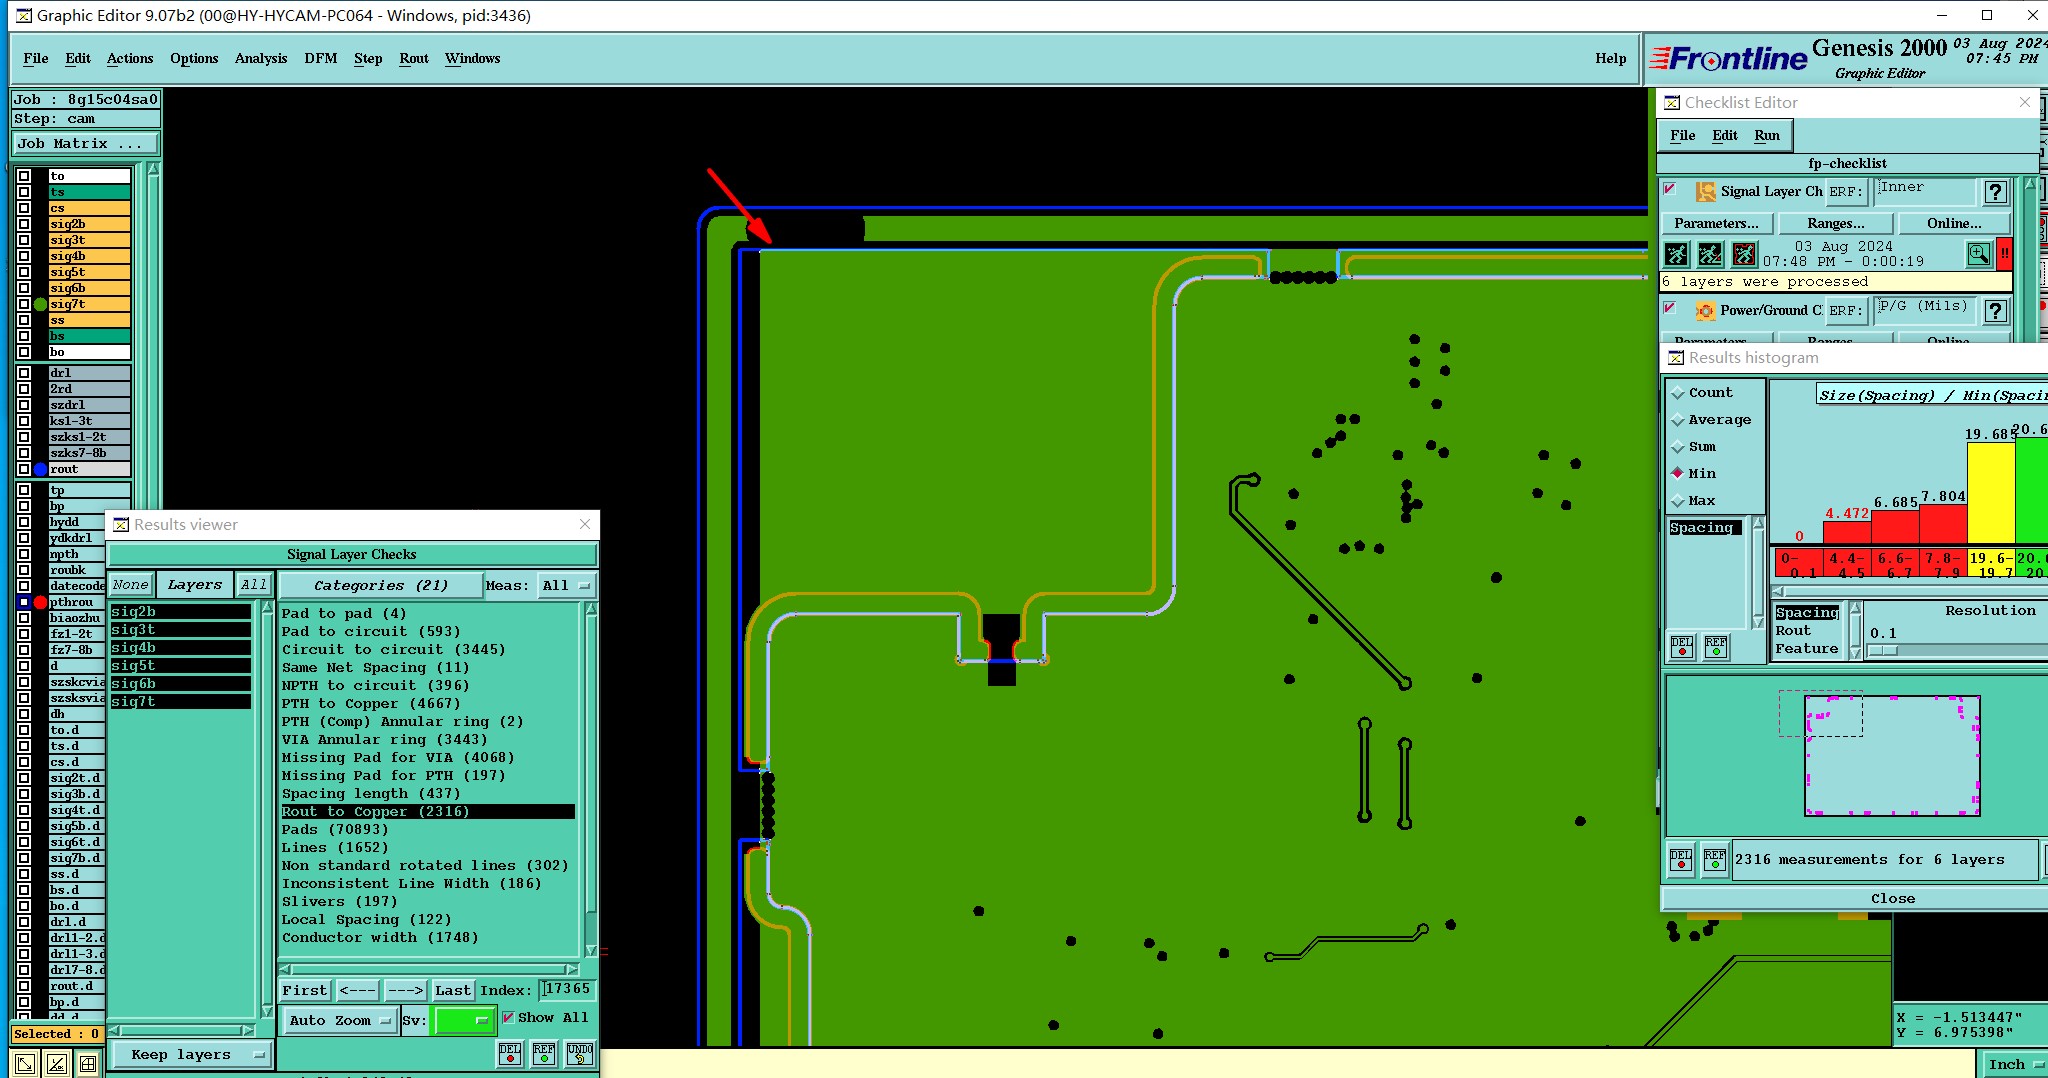The image size is (2048, 1078).
Task: Open help for Signal Layer Check
Action: (1996, 192)
